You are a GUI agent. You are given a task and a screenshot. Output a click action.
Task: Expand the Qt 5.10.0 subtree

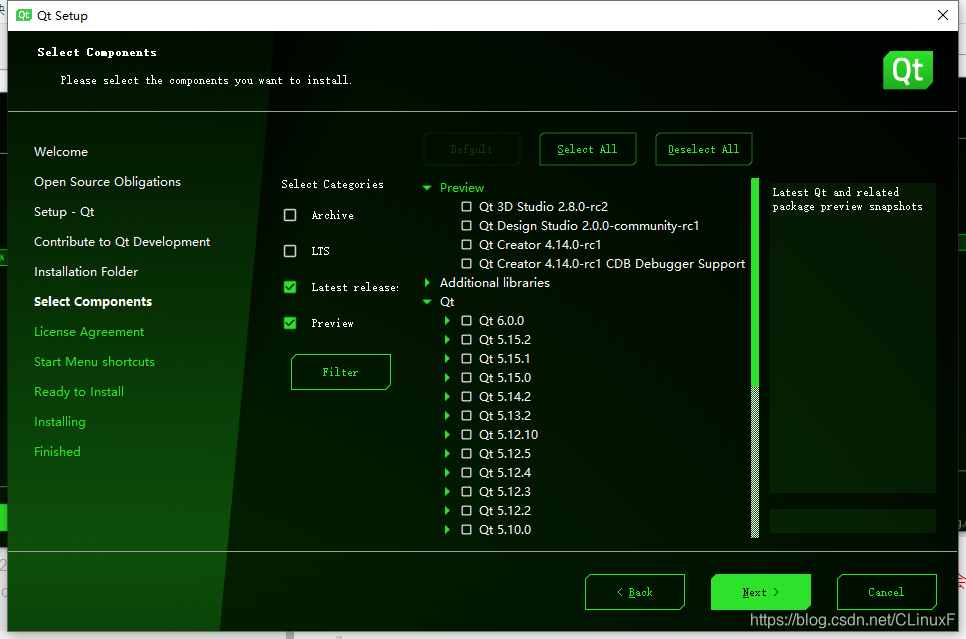(447, 530)
